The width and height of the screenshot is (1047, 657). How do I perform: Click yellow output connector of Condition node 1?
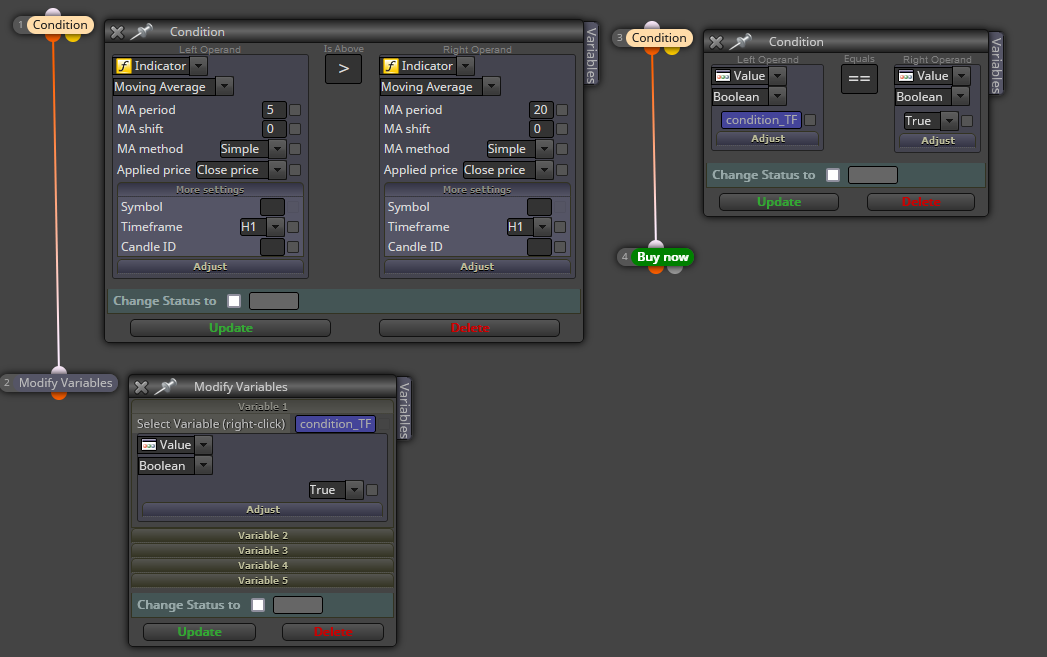[x=73, y=37]
